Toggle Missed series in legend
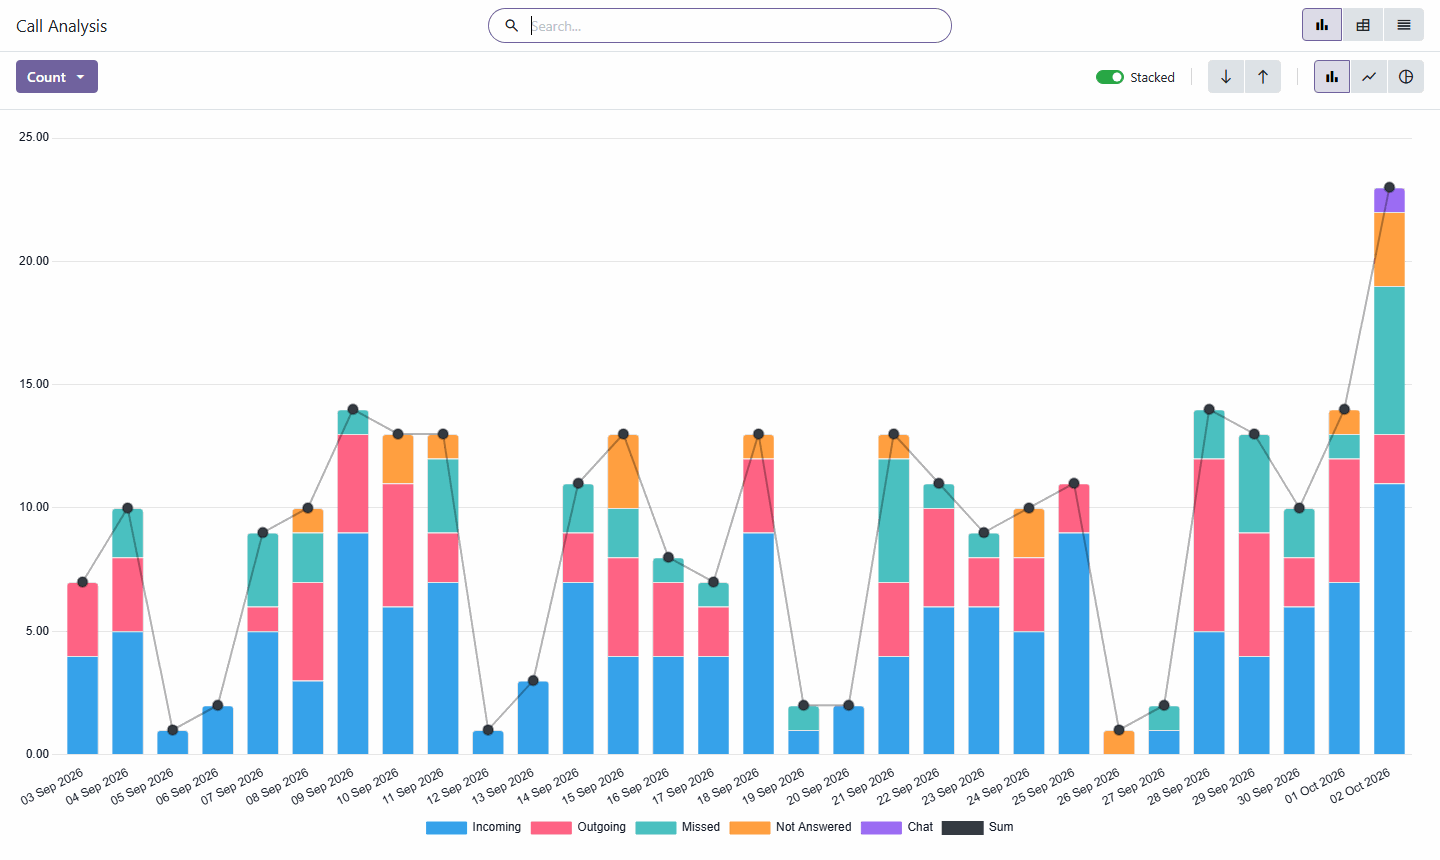The height and width of the screenshot is (860, 1440). 678,828
